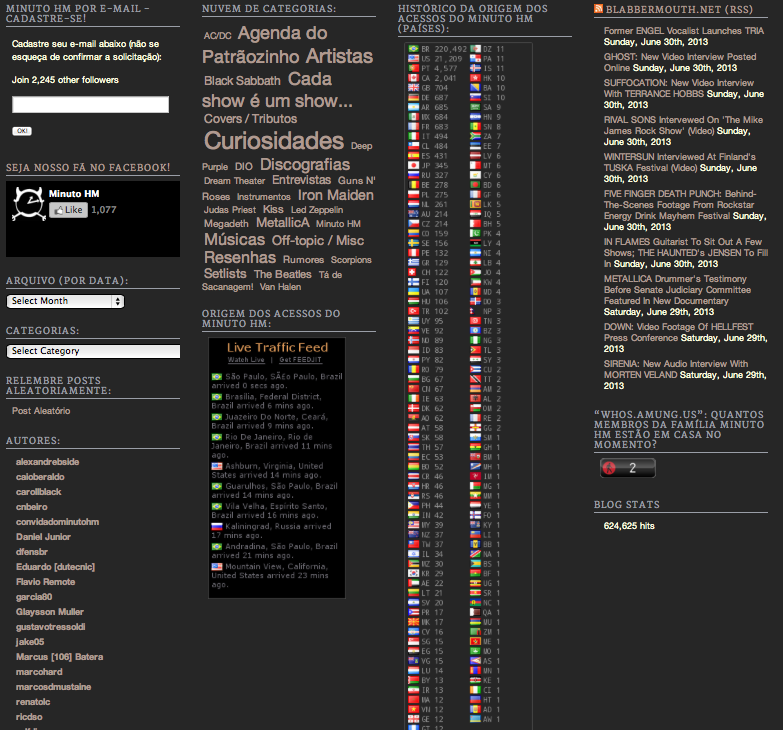The image size is (783, 730).
Task: Click the Brazil flag for São Paulo visitor
Action: point(216,376)
